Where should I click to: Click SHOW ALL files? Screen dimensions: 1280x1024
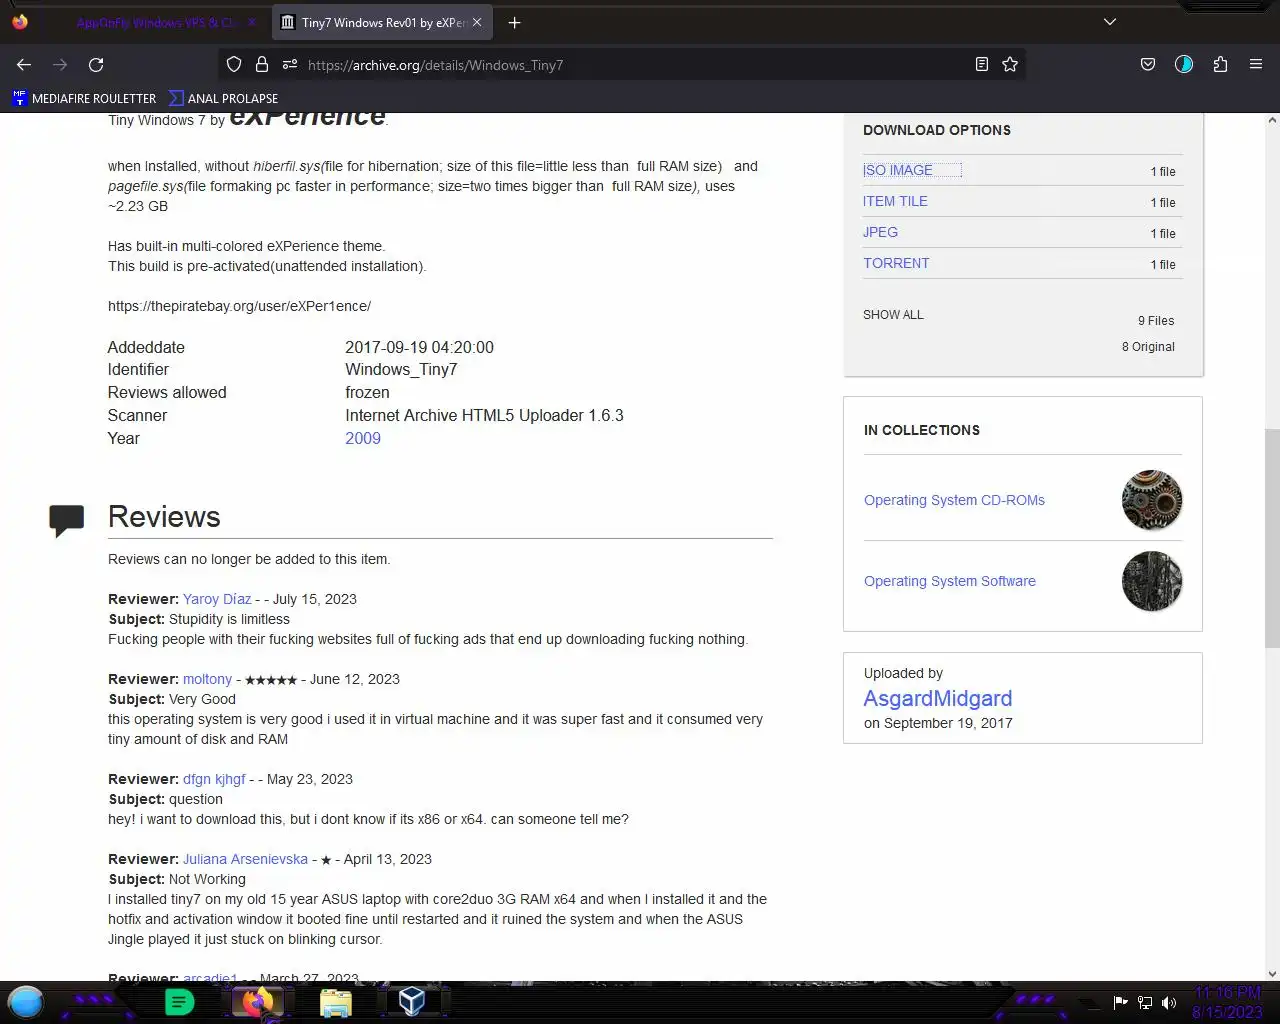click(x=893, y=314)
